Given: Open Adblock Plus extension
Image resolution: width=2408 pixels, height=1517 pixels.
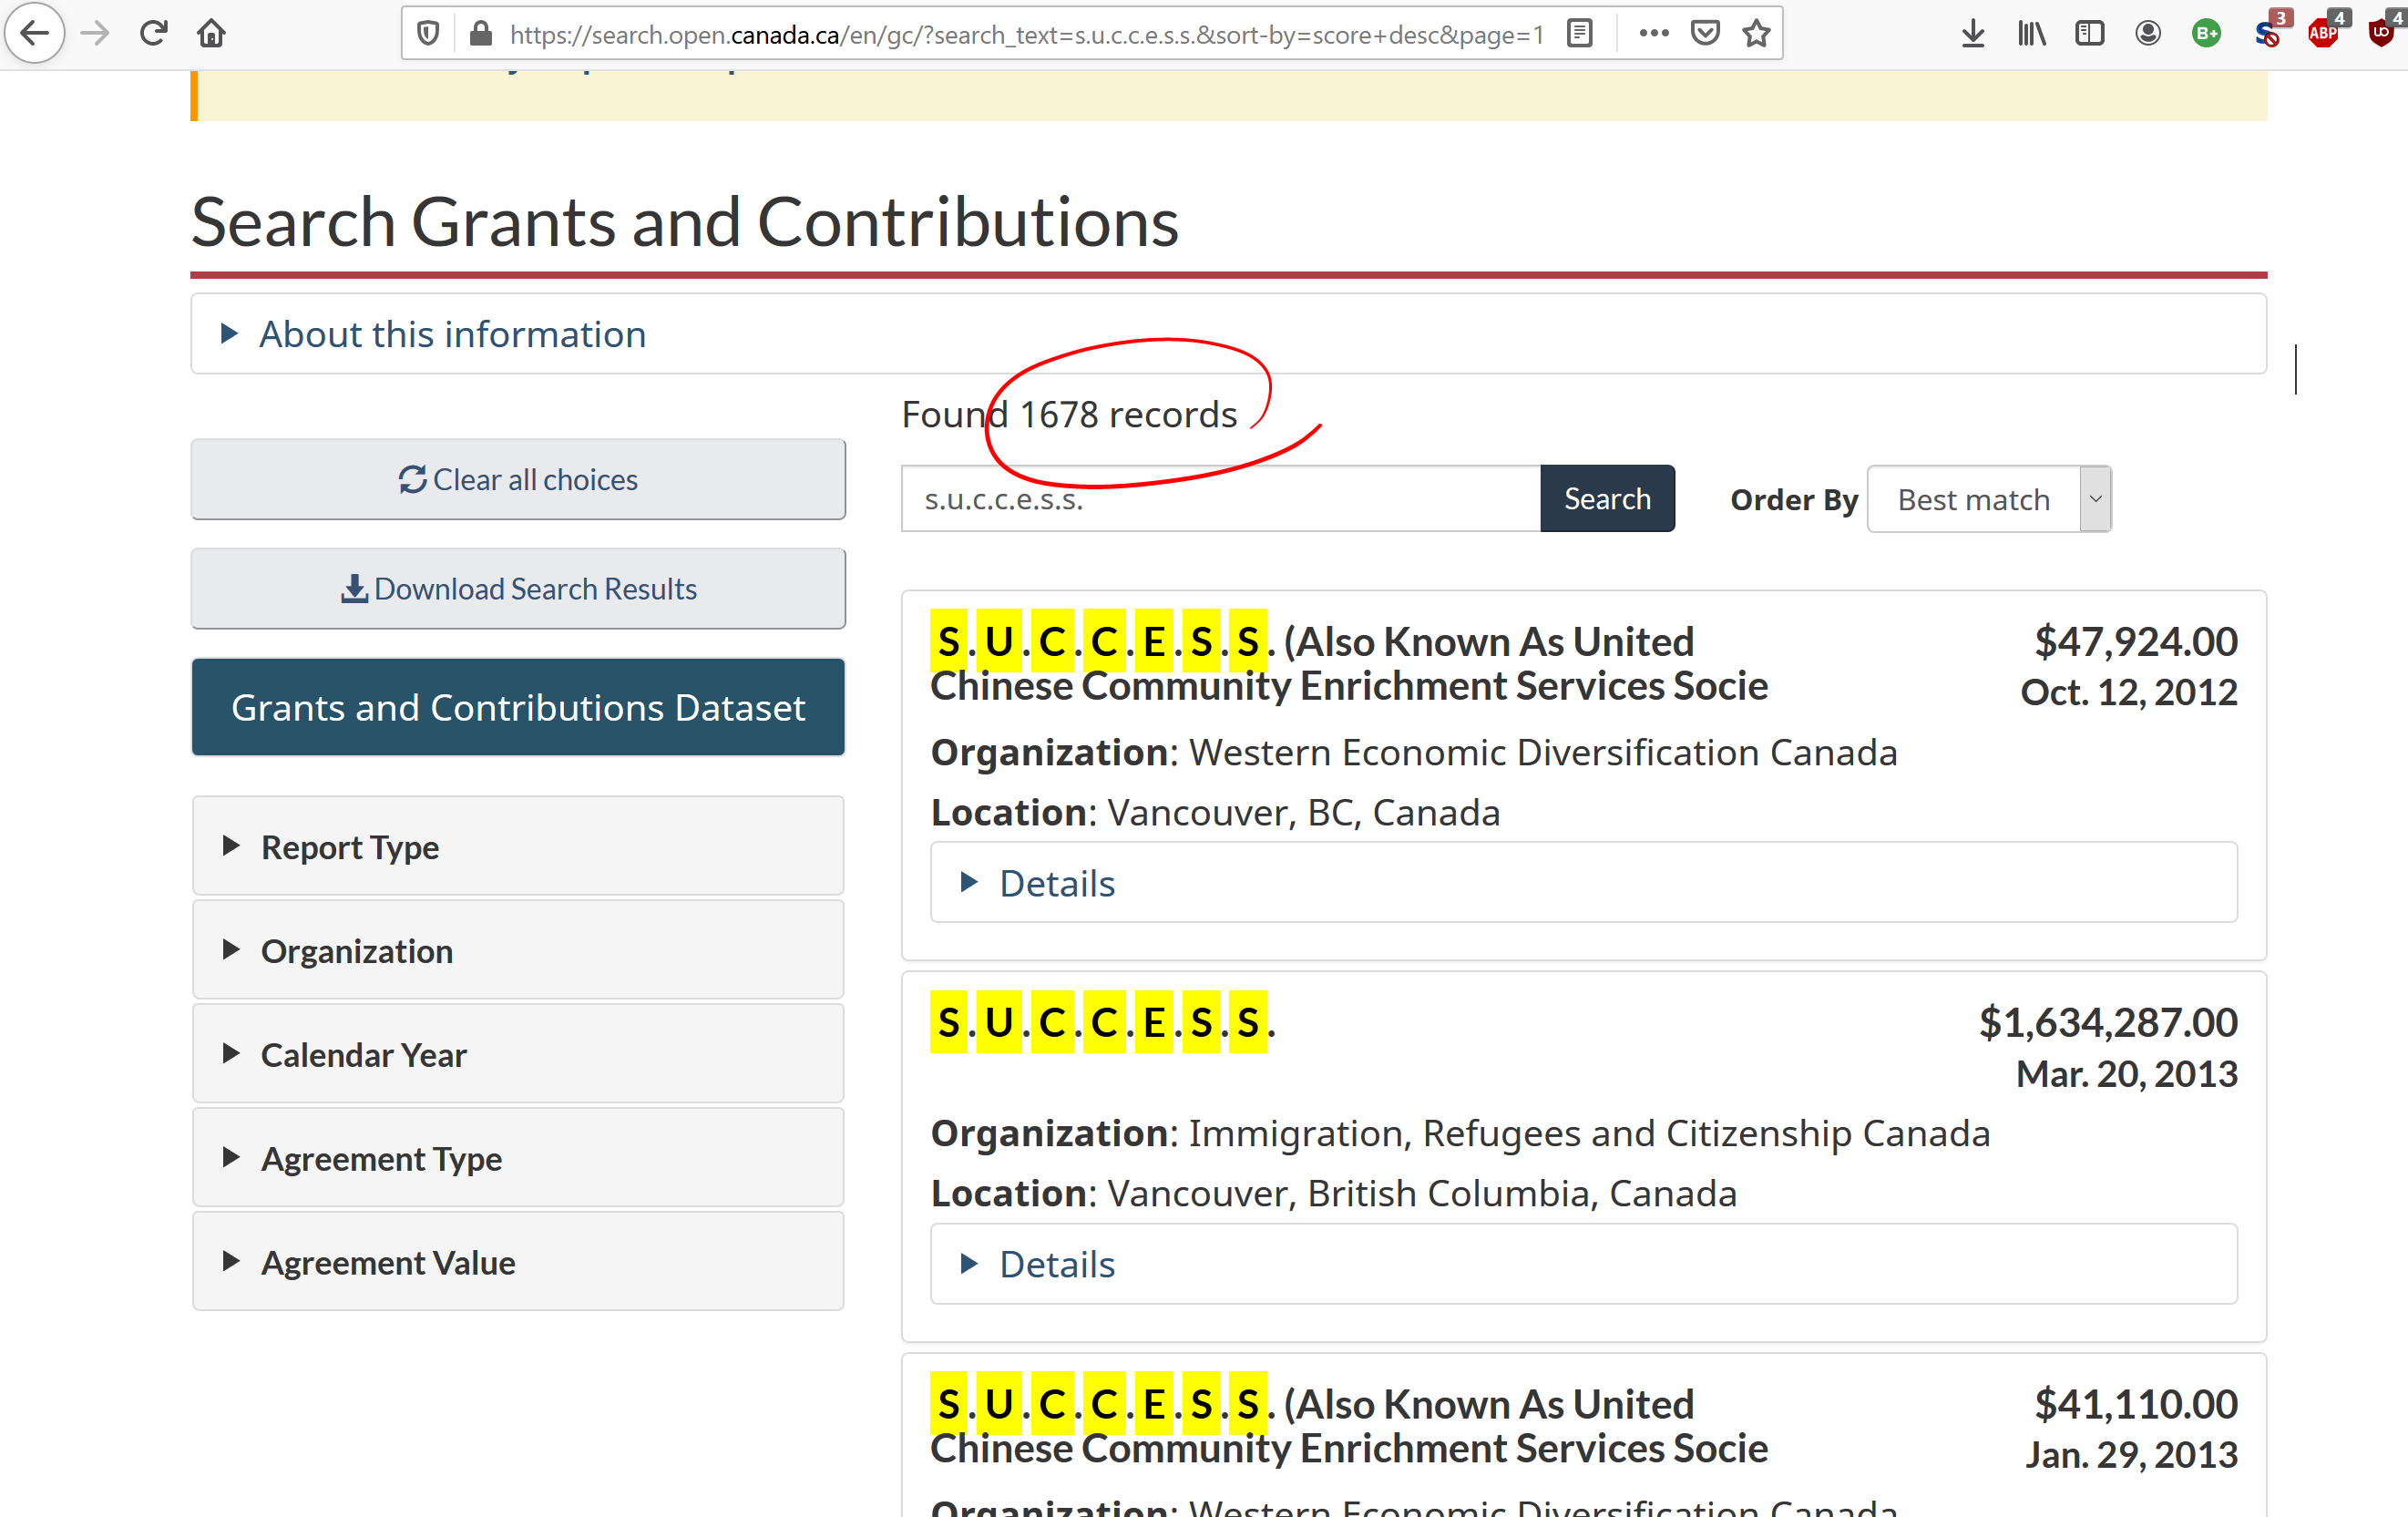Looking at the screenshot, I should pos(2325,32).
